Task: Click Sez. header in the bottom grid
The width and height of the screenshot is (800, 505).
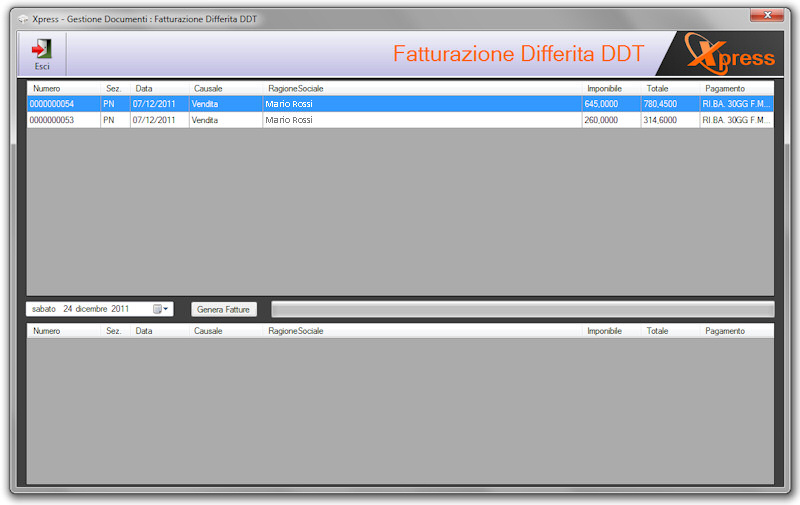Action: click(115, 331)
